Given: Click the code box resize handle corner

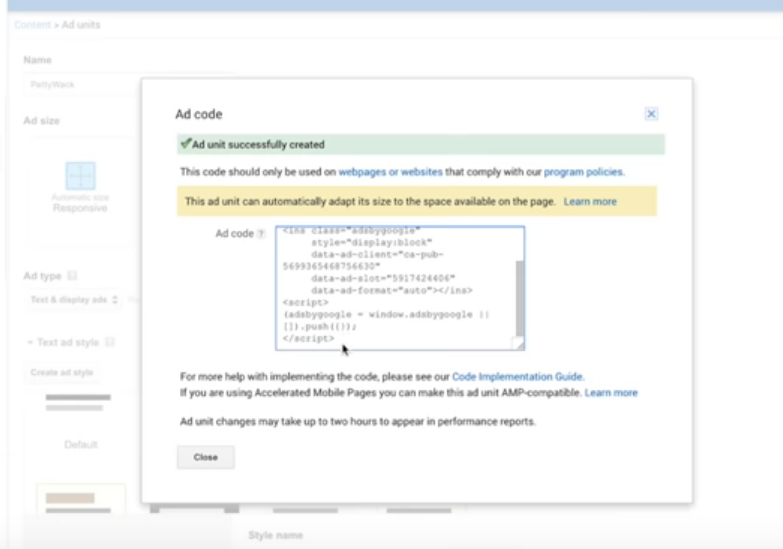Looking at the screenshot, I should click(x=519, y=344).
